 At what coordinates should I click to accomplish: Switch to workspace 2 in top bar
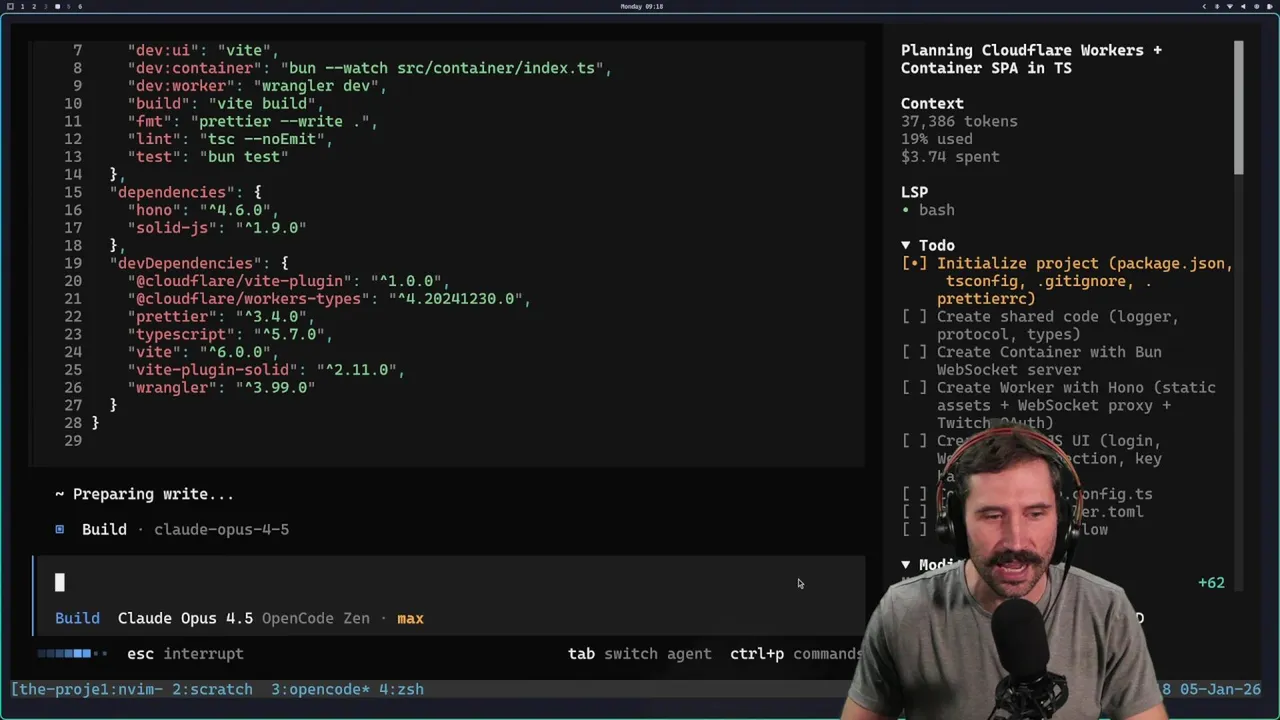(x=34, y=6)
